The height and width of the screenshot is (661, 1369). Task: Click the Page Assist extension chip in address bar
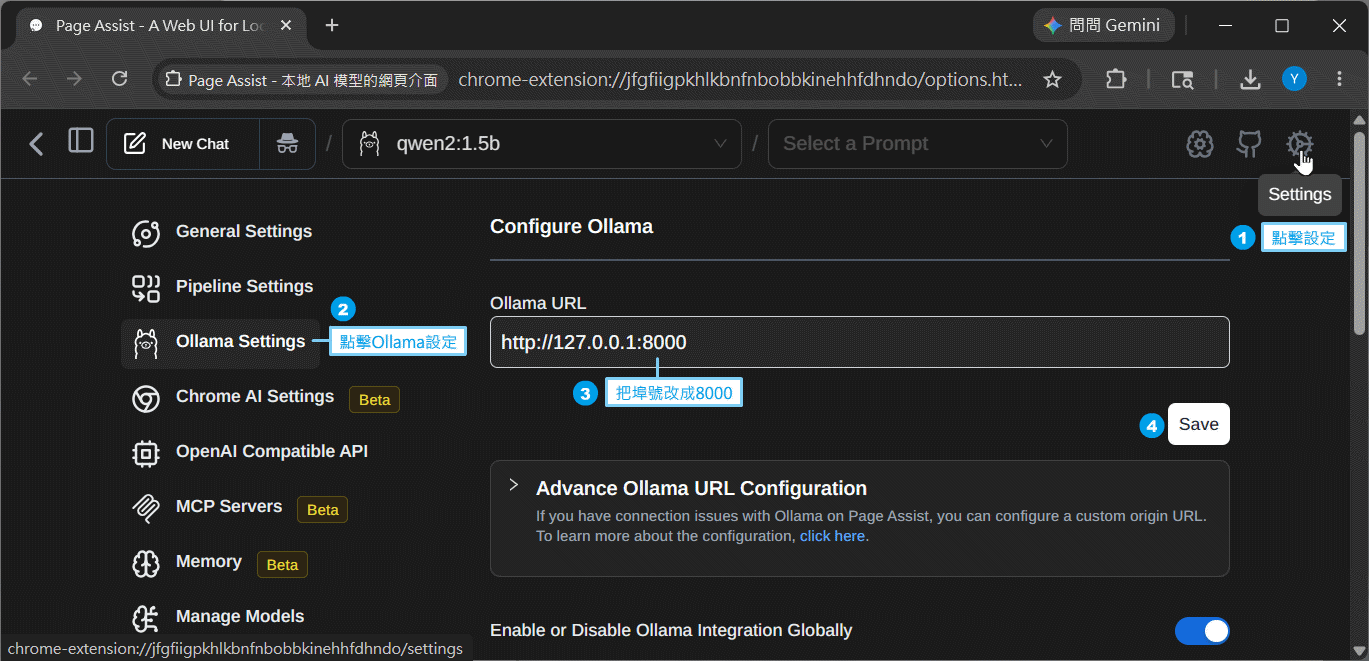[x=302, y=80]
